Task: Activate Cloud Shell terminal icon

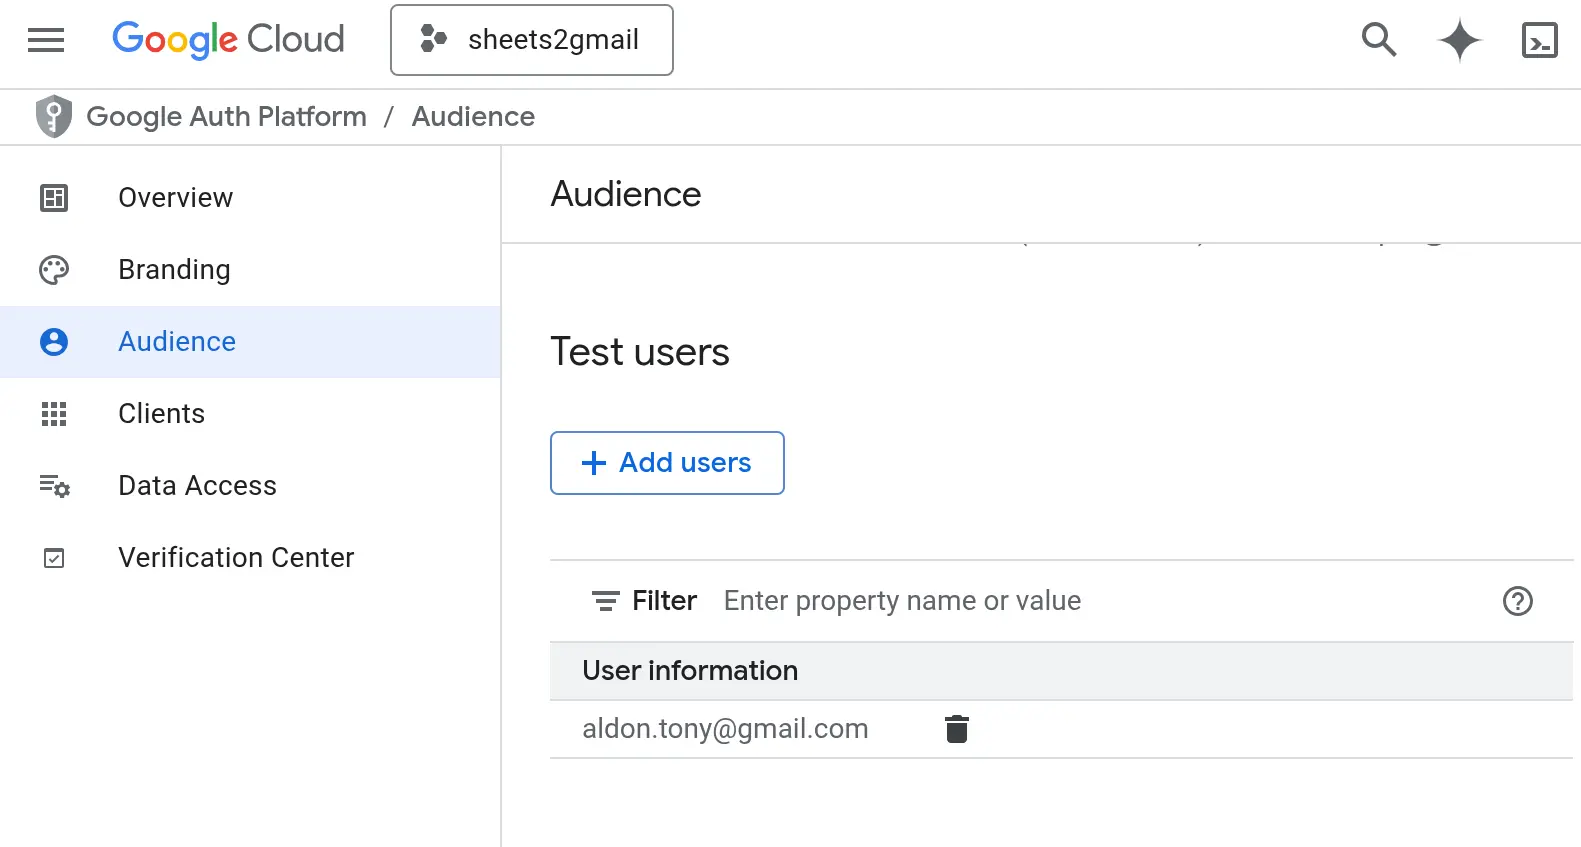Action: 1539,40
